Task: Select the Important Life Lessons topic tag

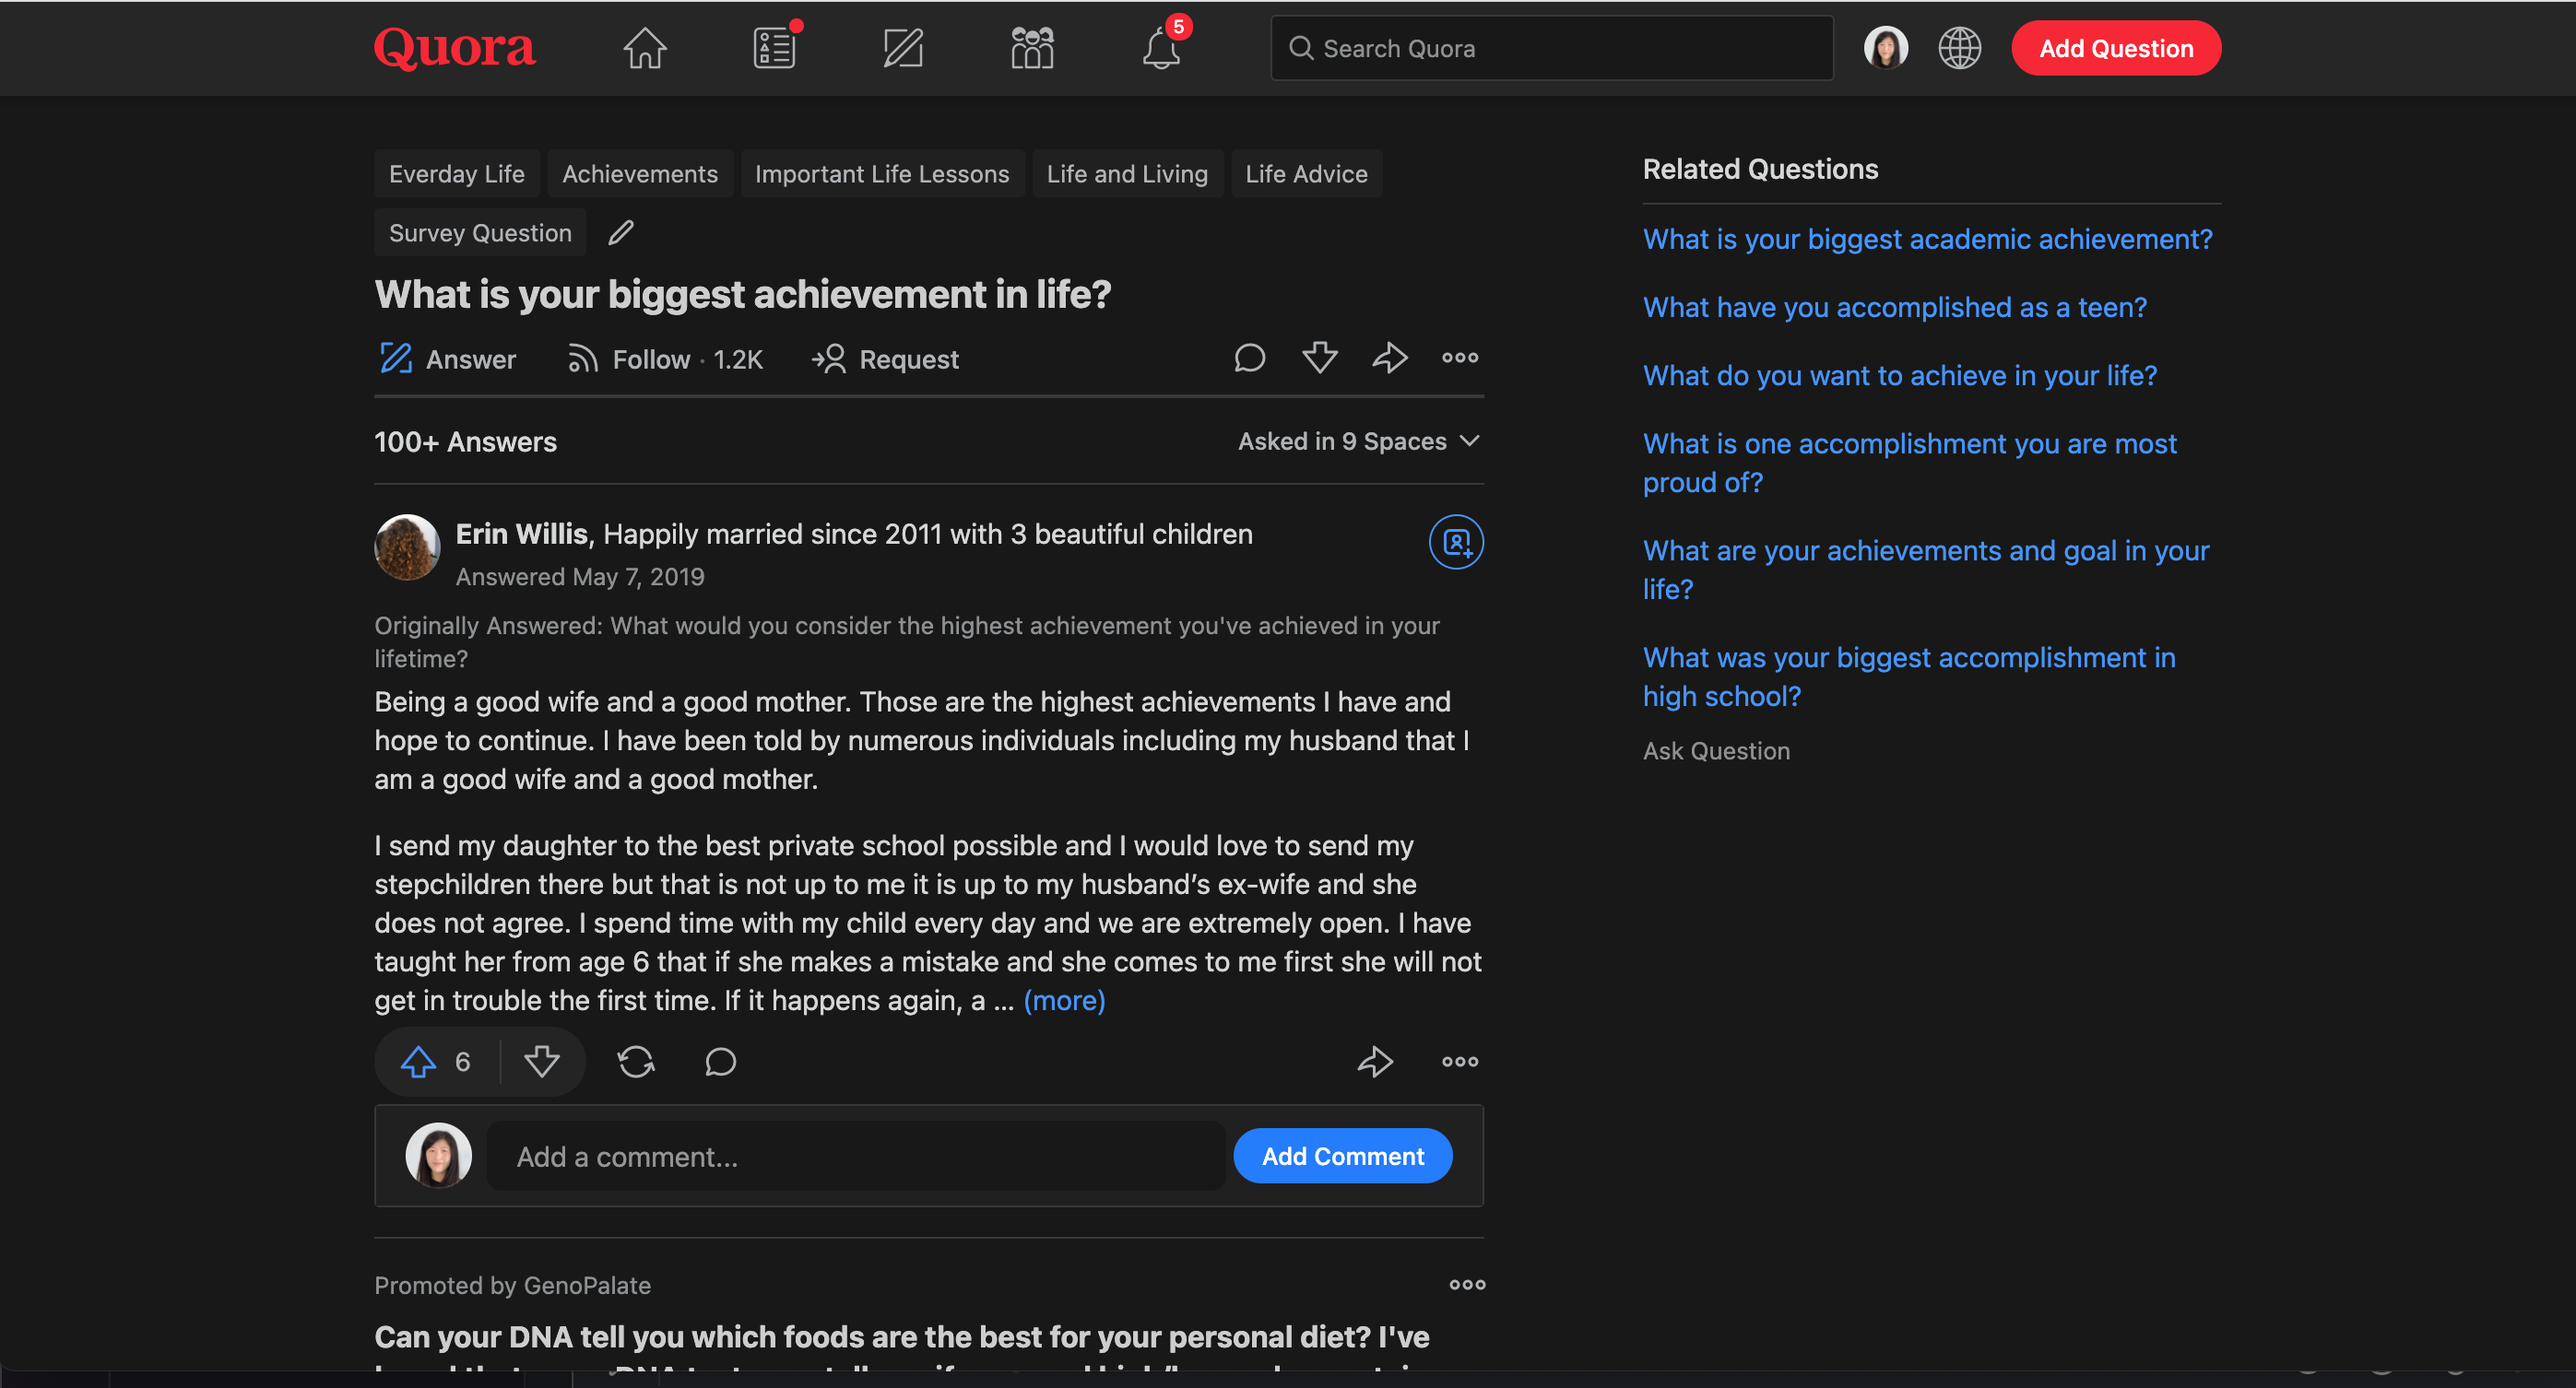Action: click(881, 174)
